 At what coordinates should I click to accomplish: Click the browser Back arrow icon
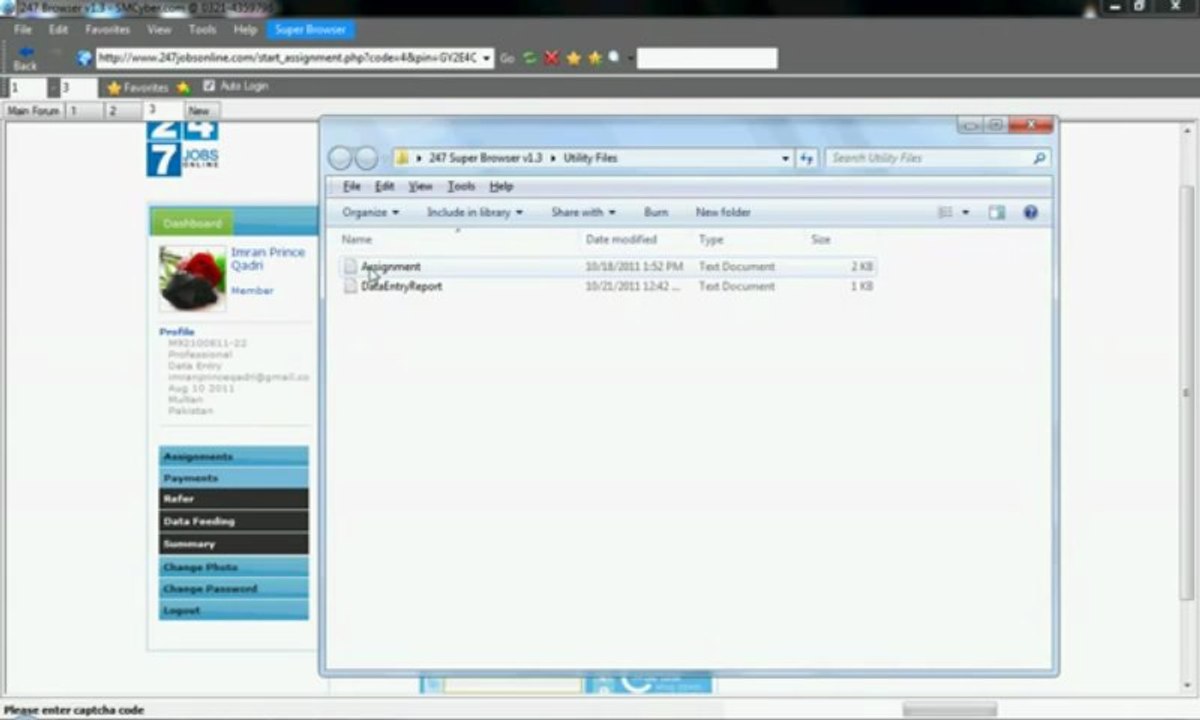[26, 52]
